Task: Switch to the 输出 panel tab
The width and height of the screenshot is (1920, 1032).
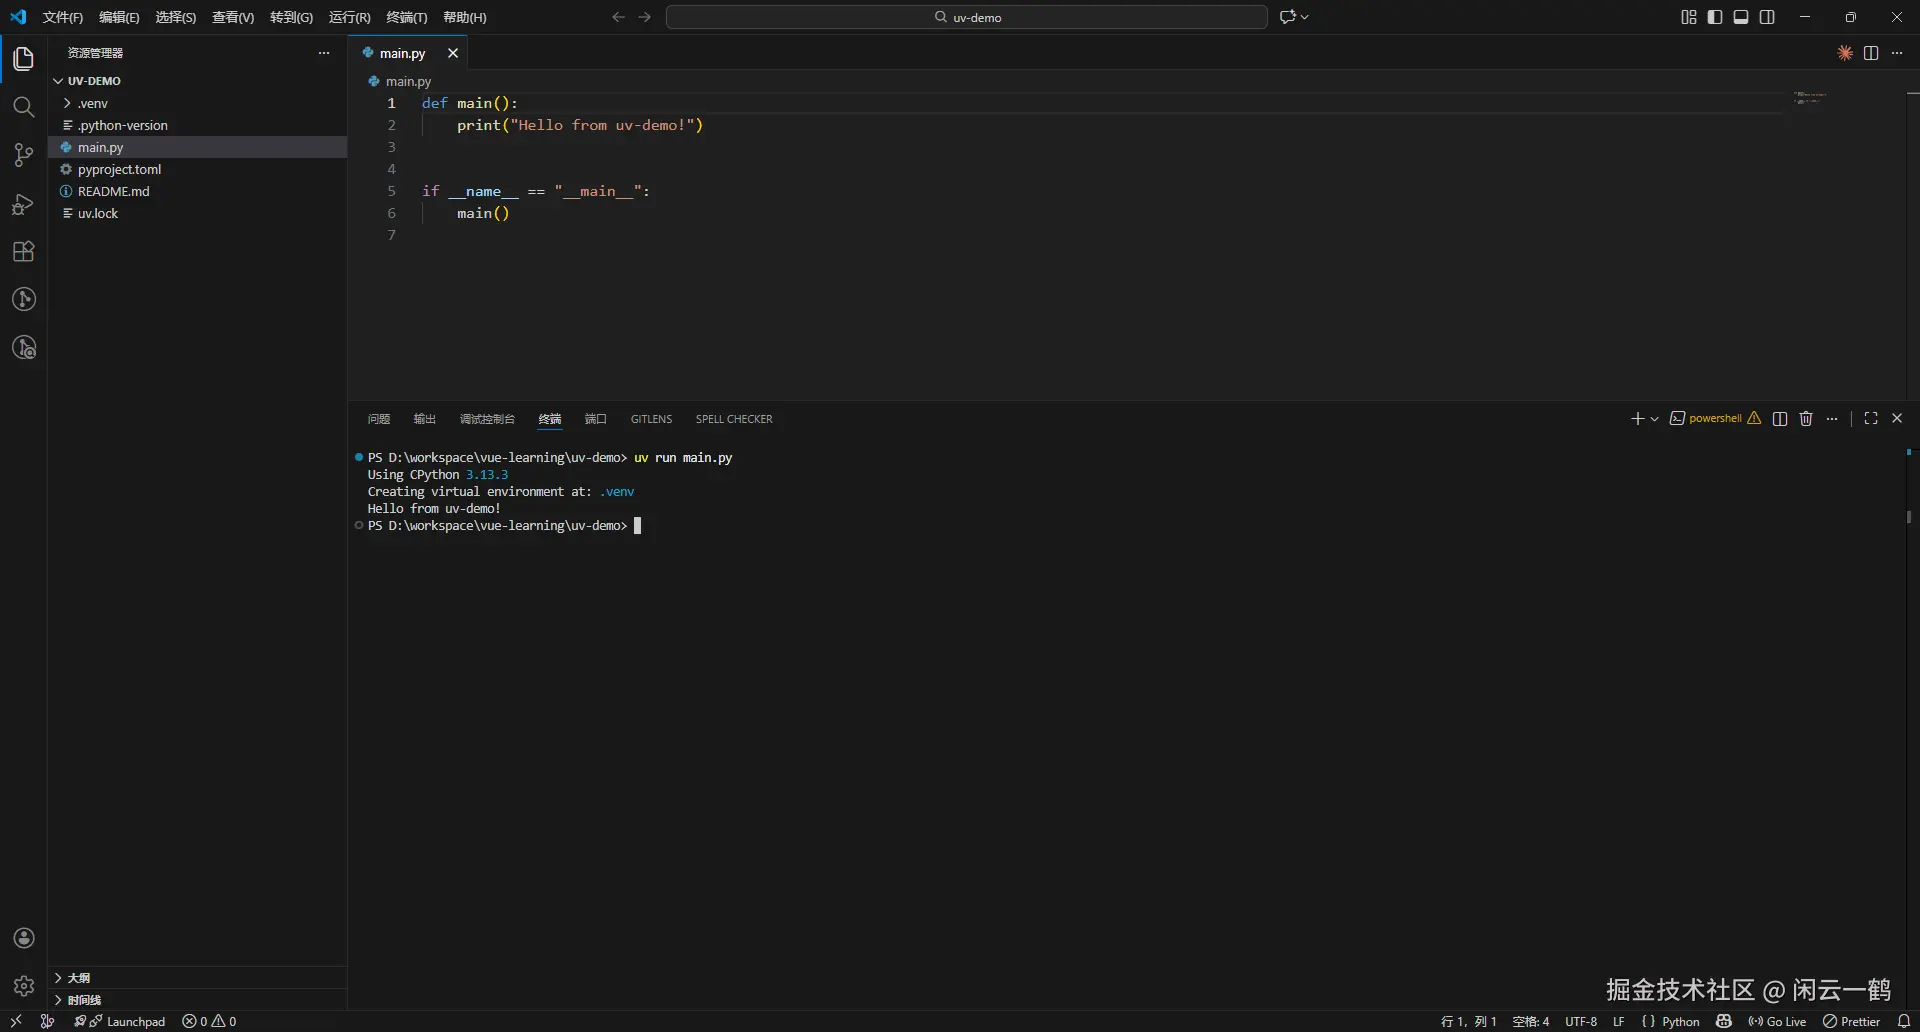Action: (425, 419)
